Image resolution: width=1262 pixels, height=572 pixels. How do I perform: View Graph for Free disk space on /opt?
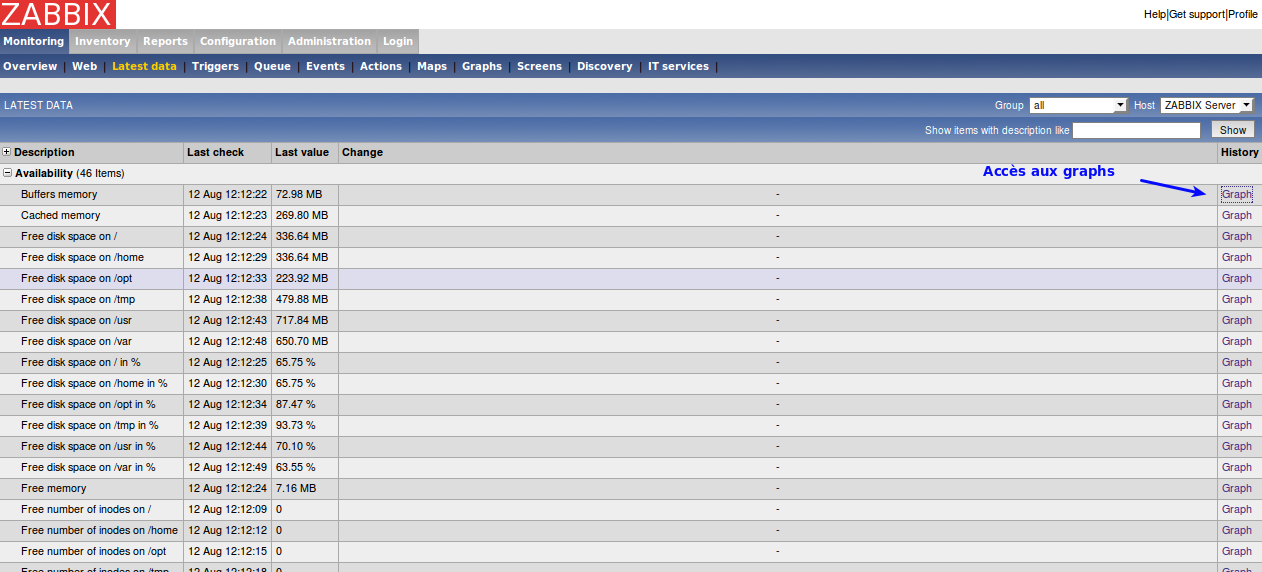click(1236, 278)
